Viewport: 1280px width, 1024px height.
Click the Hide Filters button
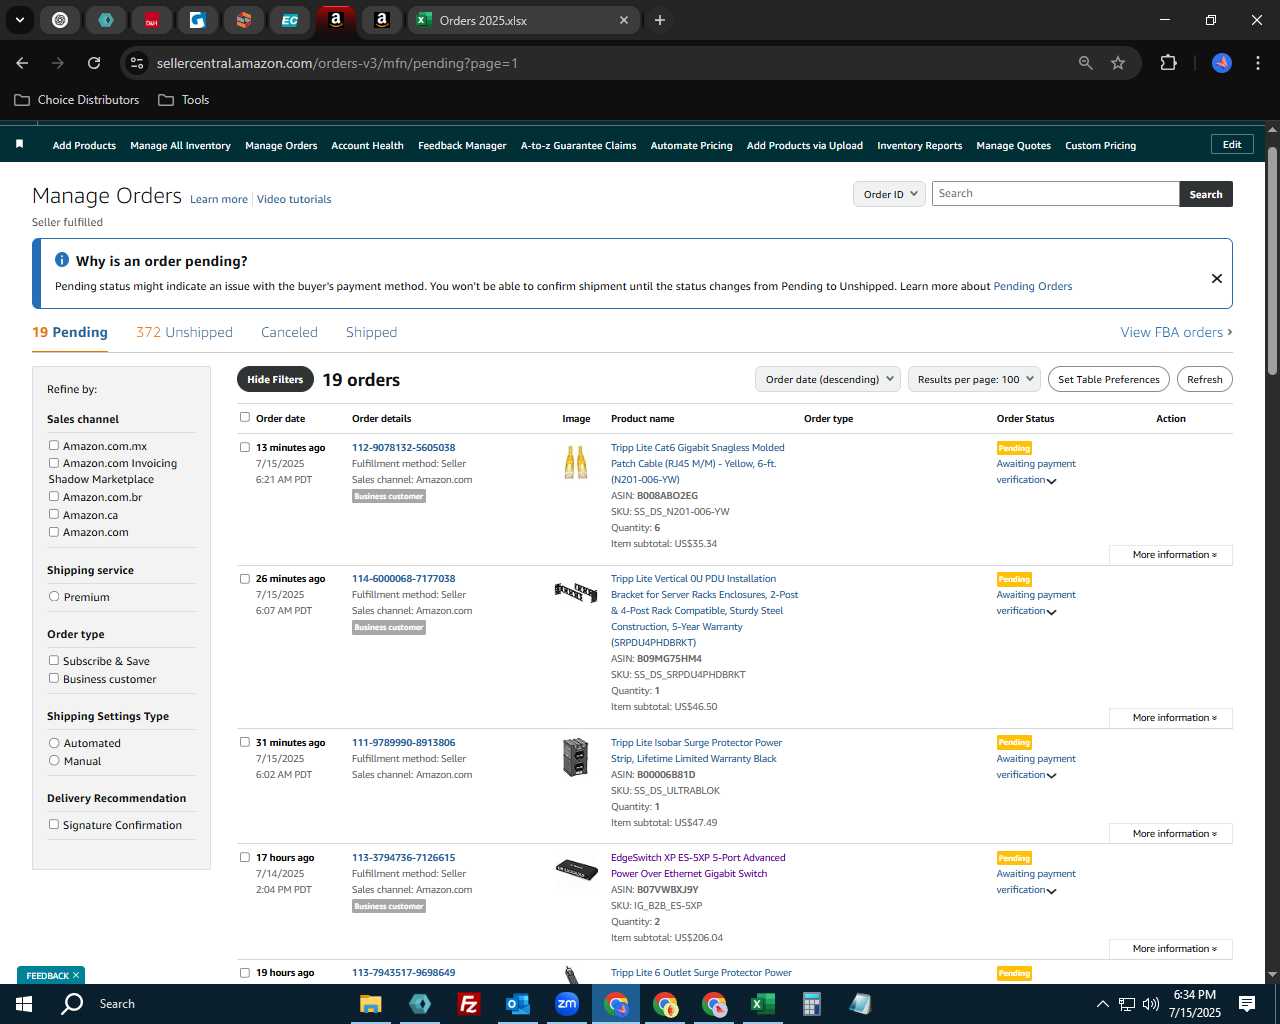(x=275, y=379)
